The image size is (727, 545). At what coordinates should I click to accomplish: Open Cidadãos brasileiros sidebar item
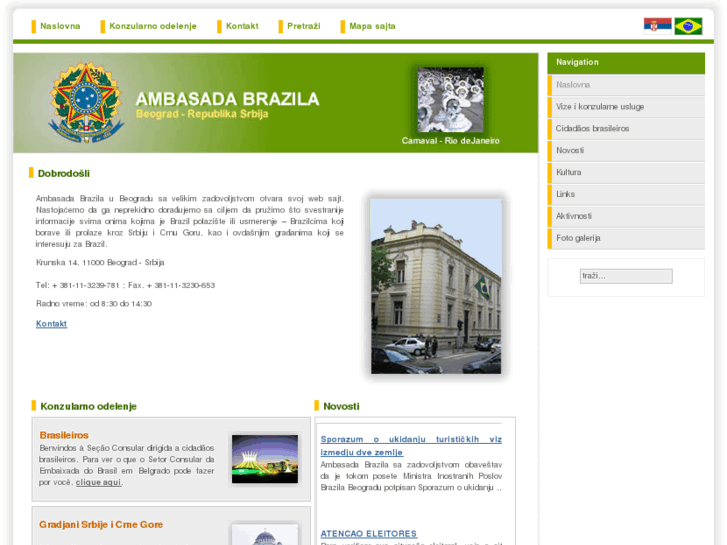point(626,128)
